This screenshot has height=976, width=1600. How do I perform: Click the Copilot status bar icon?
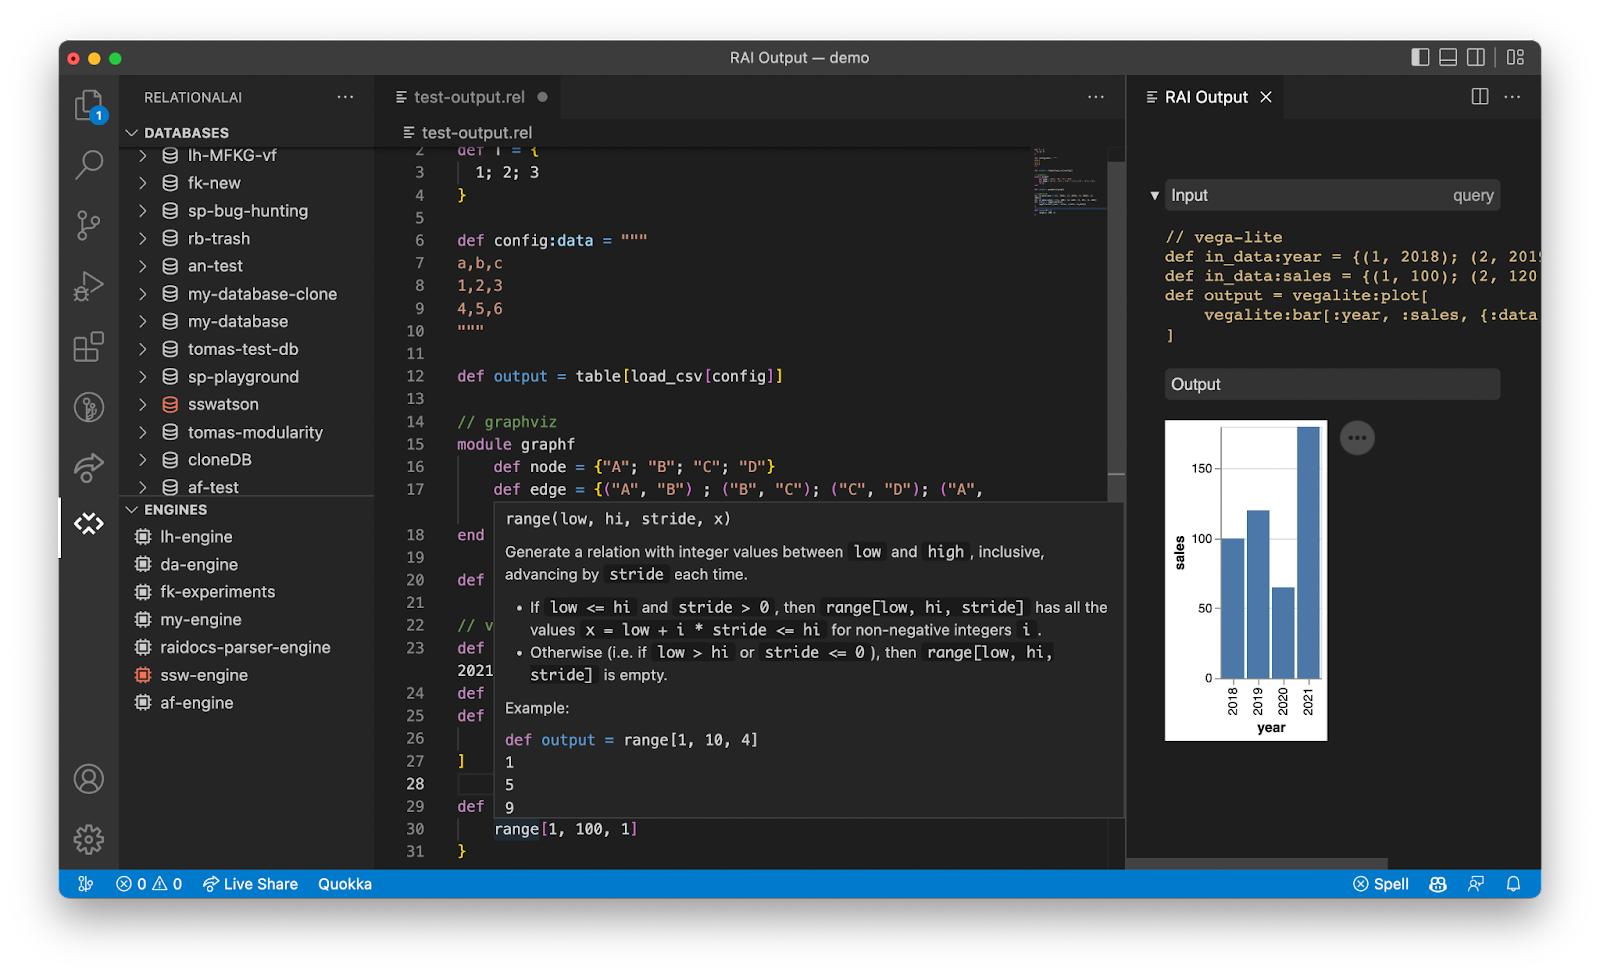click(1438, 884)
